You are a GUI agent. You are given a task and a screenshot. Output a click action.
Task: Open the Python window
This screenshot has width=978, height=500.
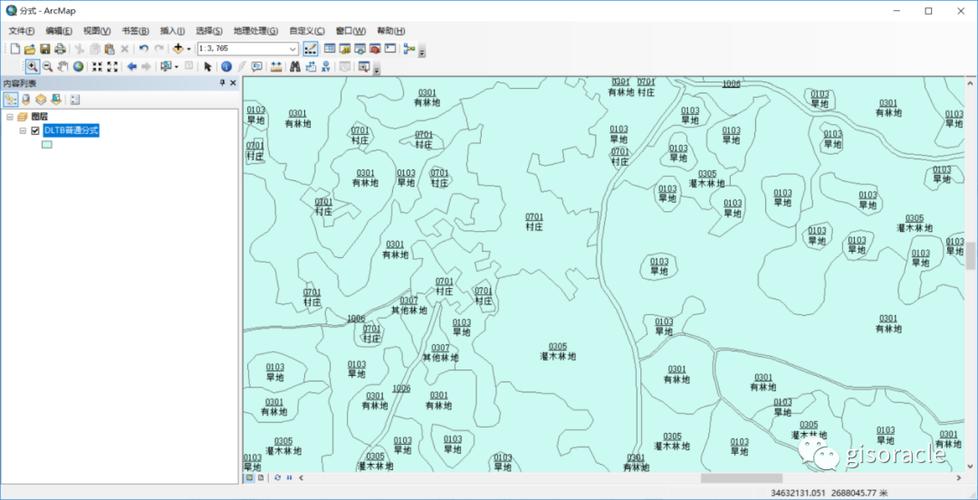[x=390, y=49]
